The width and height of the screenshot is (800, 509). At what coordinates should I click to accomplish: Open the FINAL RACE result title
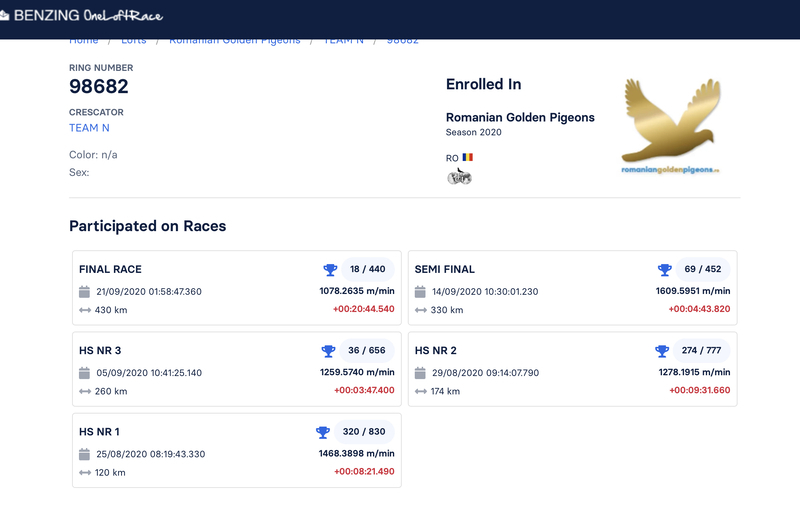pos(110,269)
